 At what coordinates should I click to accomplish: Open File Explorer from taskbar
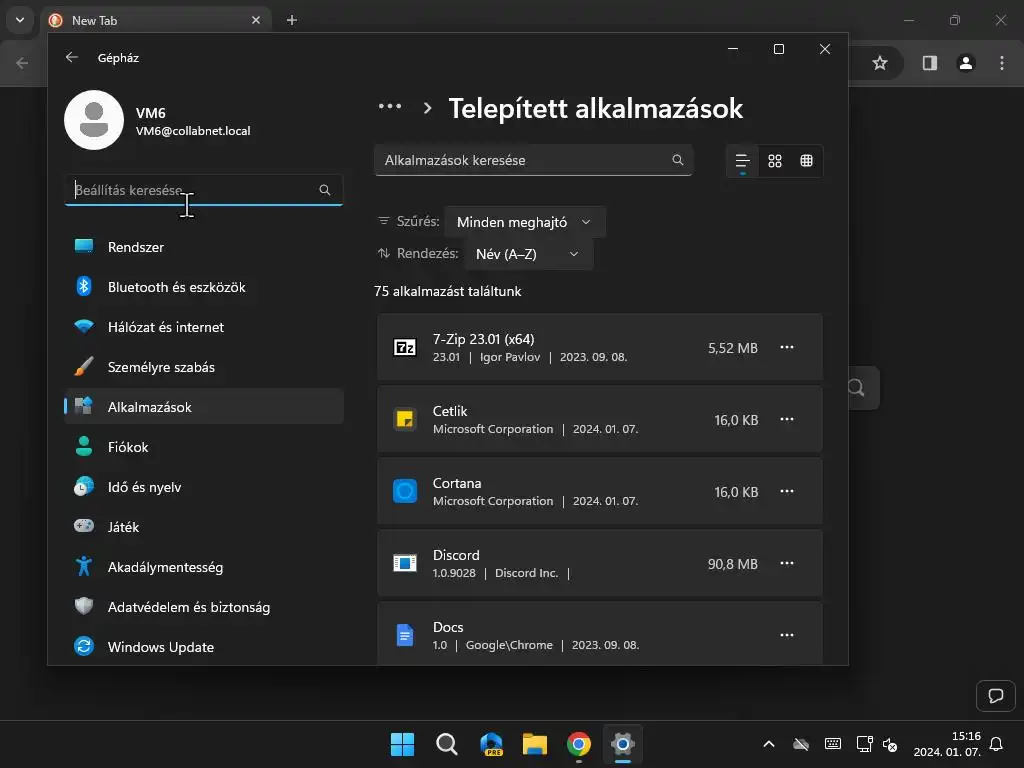(535, 744)
